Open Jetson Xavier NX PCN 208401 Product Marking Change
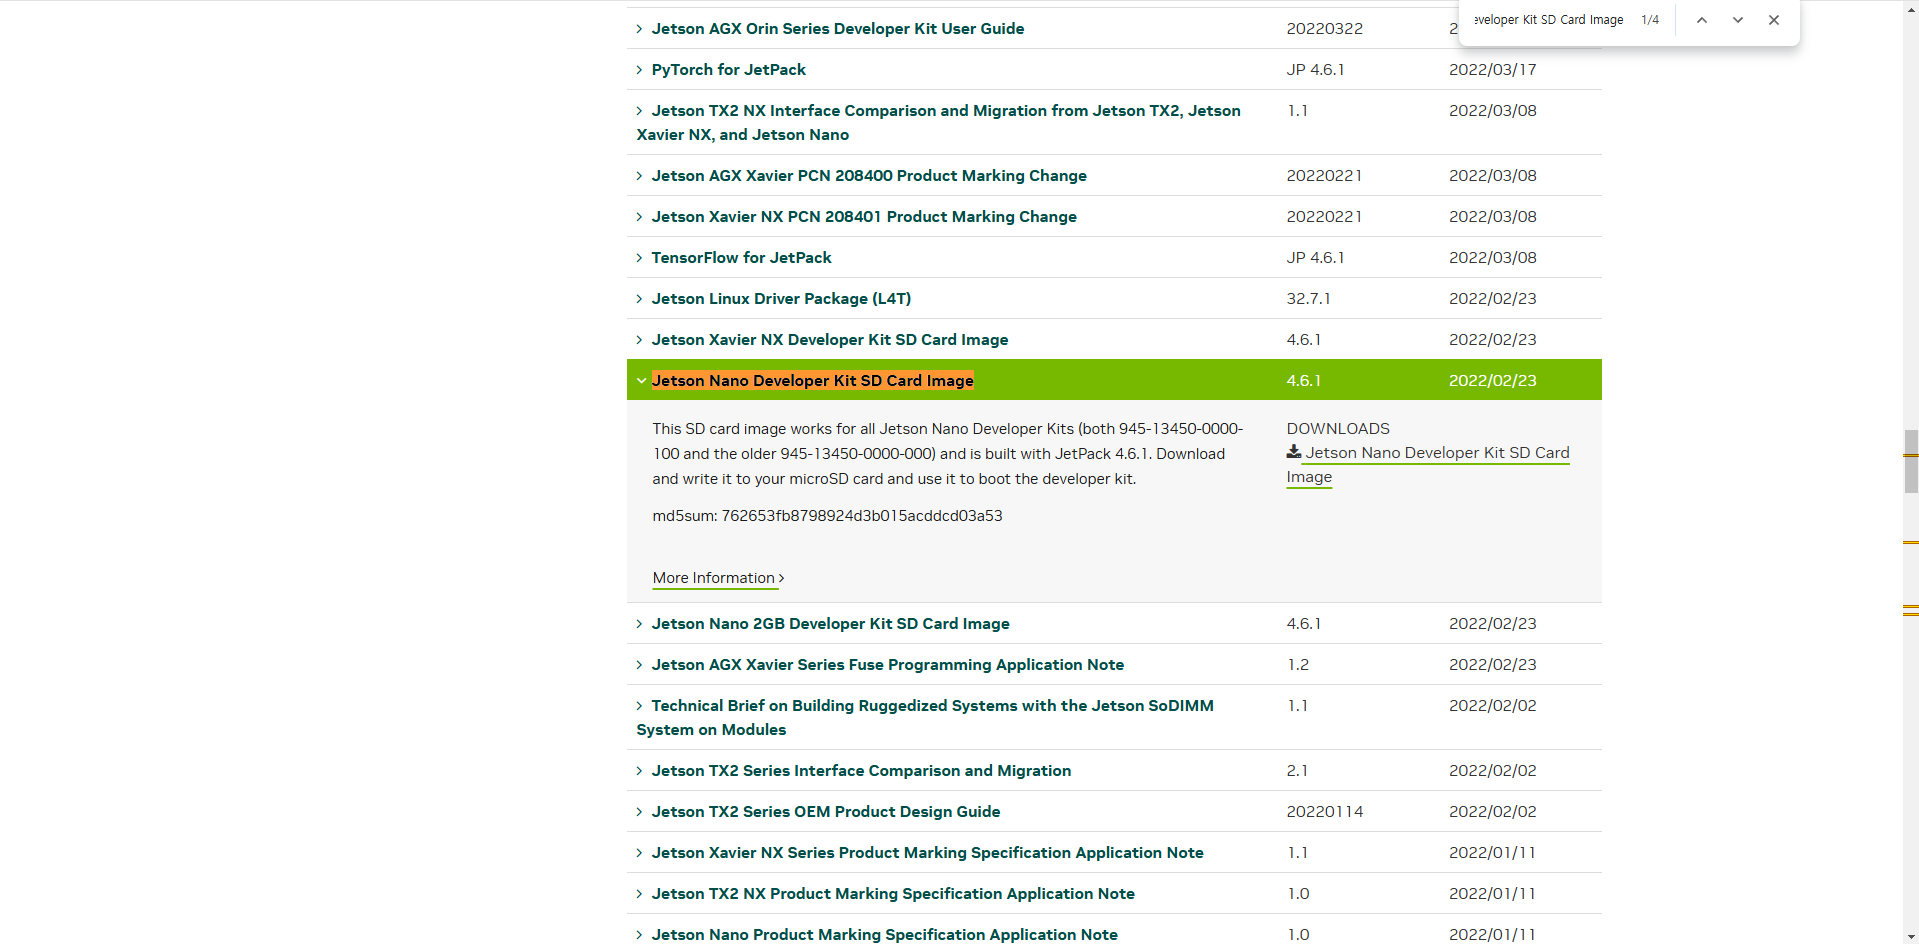The height and width of the screenshot is (944, 1919). [864, 217]
